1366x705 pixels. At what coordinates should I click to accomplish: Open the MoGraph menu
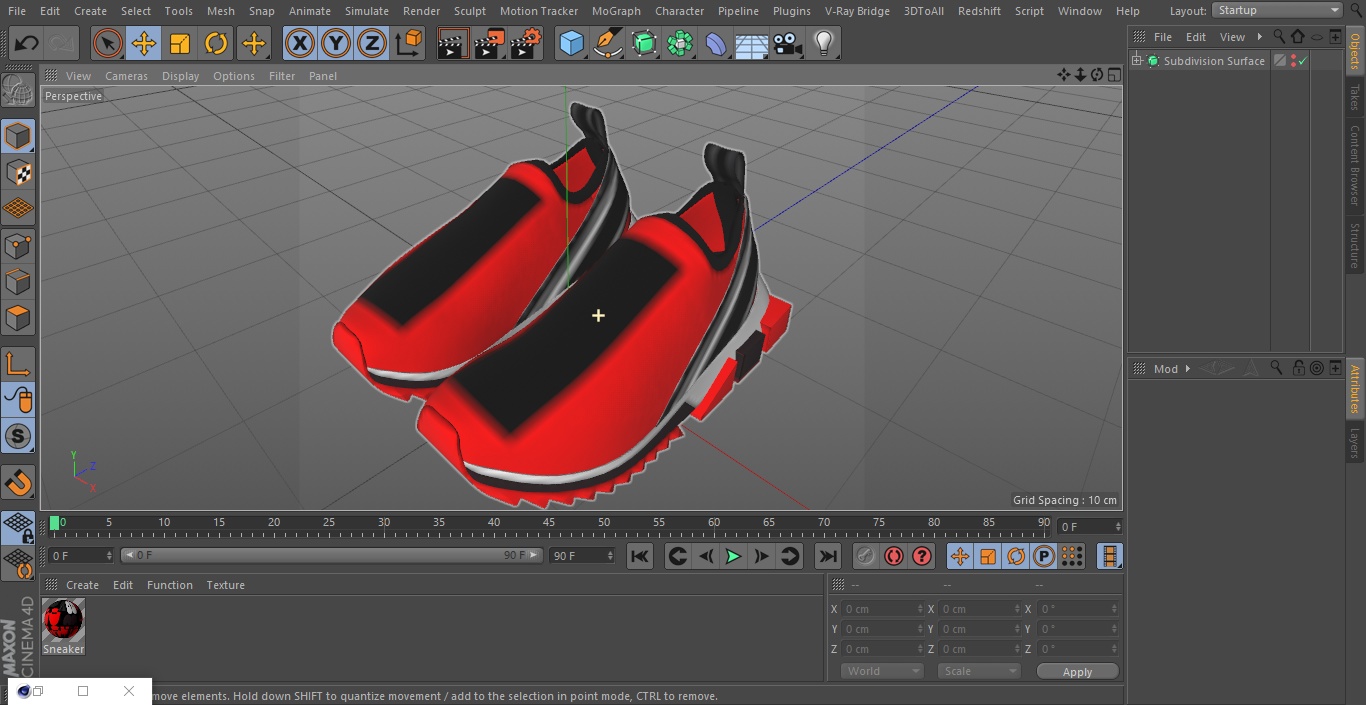616,11
